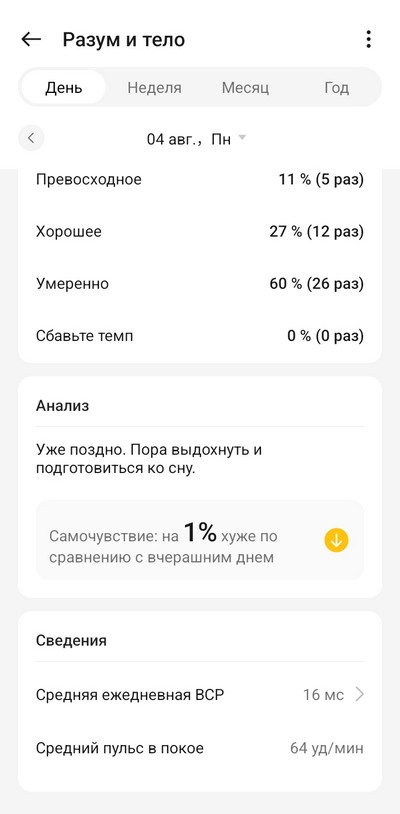This screenshot has width=400, height=814.
Task: Tap the Умеренно 60 % row
Action: [x=200, y=284]
